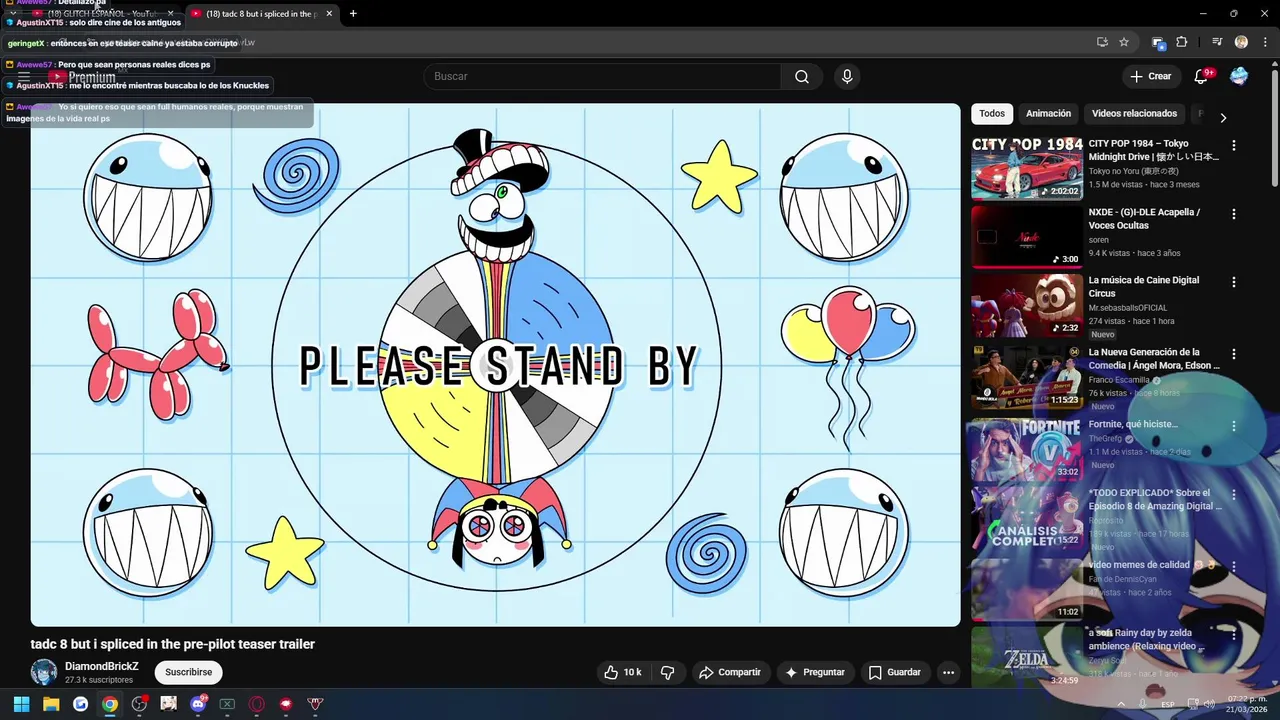Open options for La música de Caine video
Viewport: 1280px width, 720px height.
[1233, 282]
